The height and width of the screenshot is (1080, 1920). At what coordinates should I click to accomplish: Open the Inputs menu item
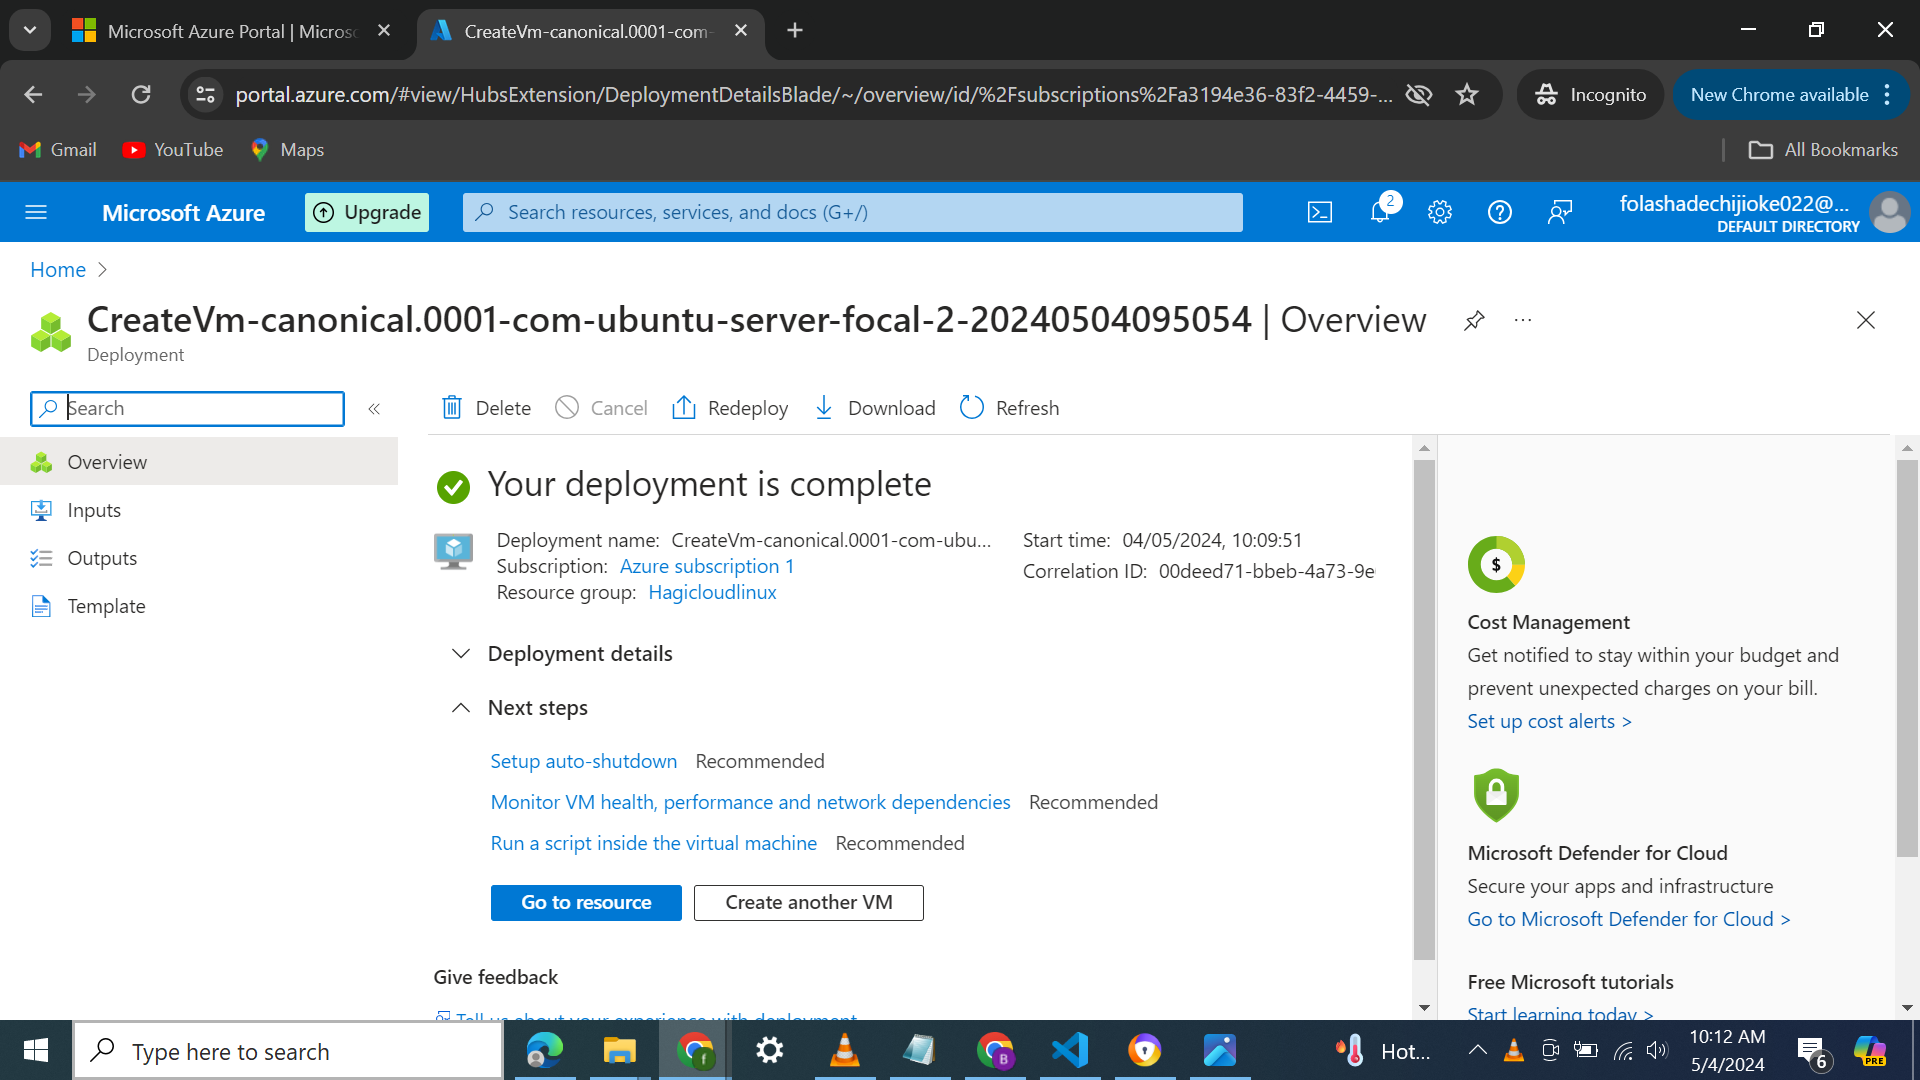94,510
